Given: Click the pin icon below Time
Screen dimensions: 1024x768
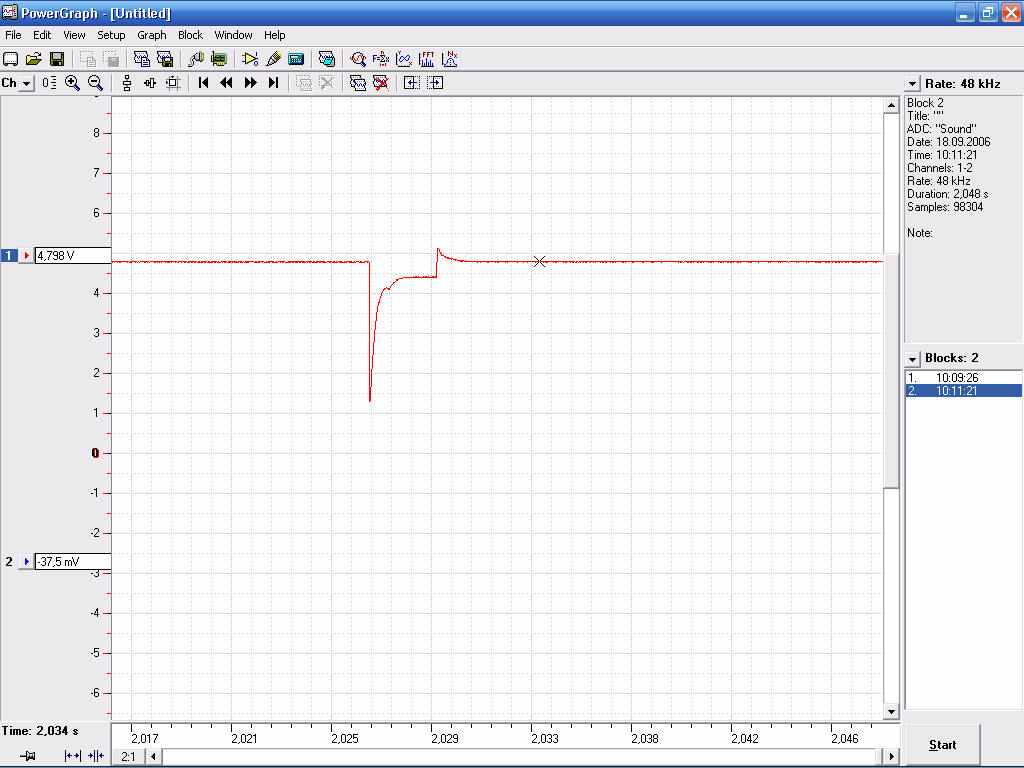Looking at the screenshot, I should (27, 756).
